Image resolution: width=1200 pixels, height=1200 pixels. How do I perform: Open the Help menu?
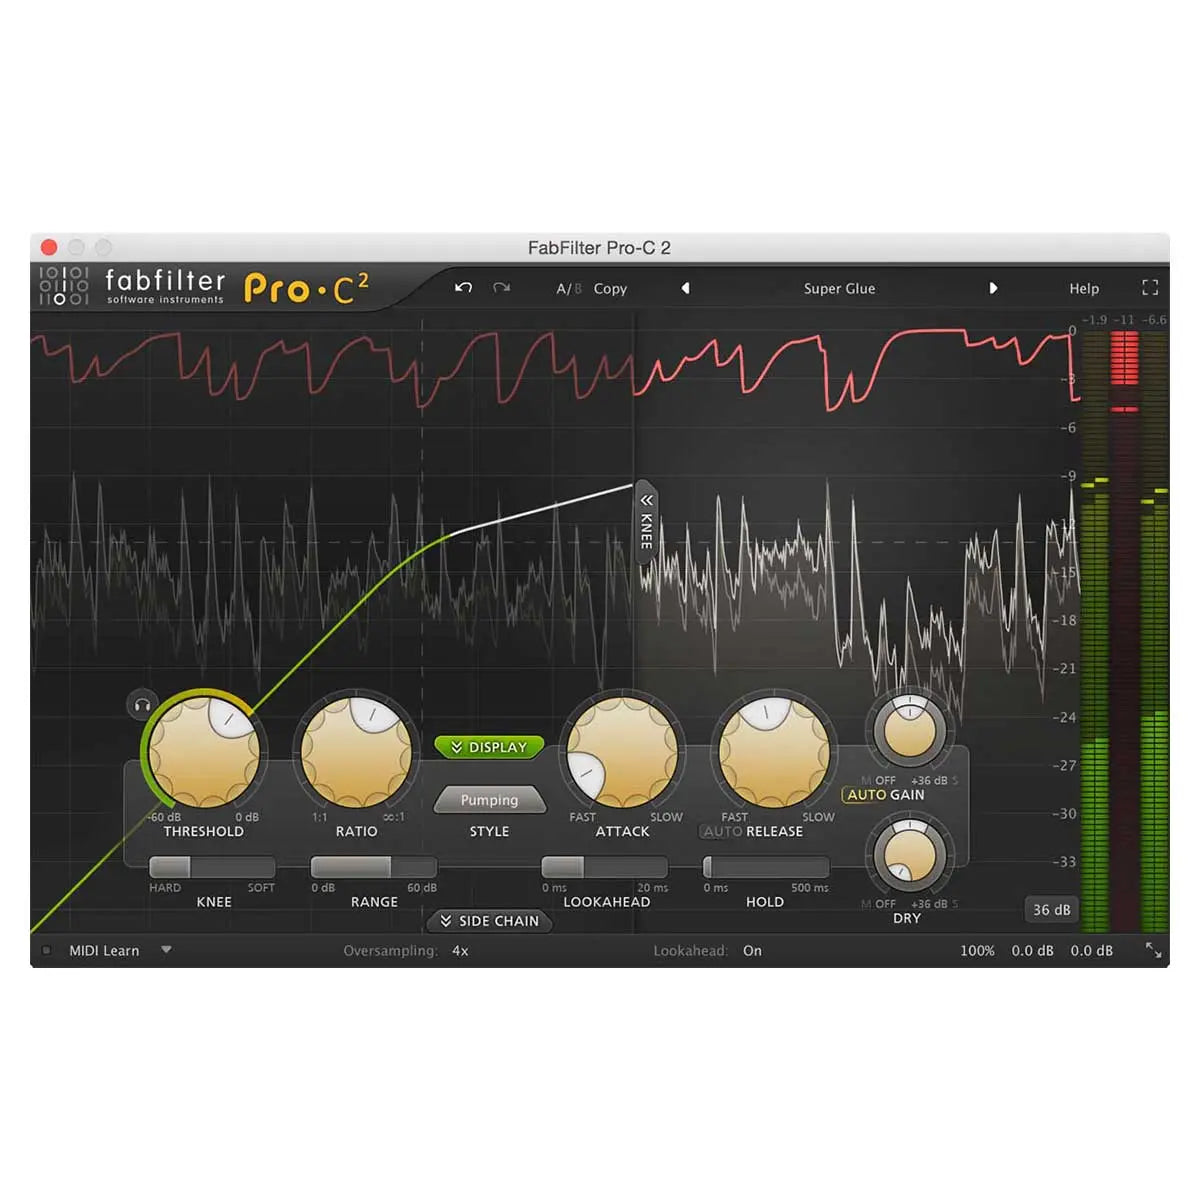(x=1084, y=288)
